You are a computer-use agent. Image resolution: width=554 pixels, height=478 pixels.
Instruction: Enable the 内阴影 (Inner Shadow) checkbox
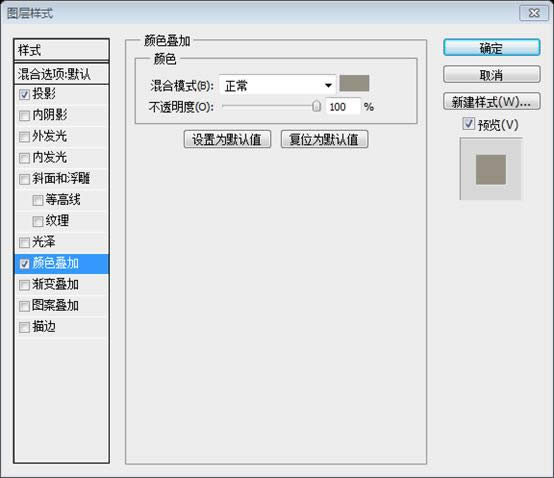[24, 116]
